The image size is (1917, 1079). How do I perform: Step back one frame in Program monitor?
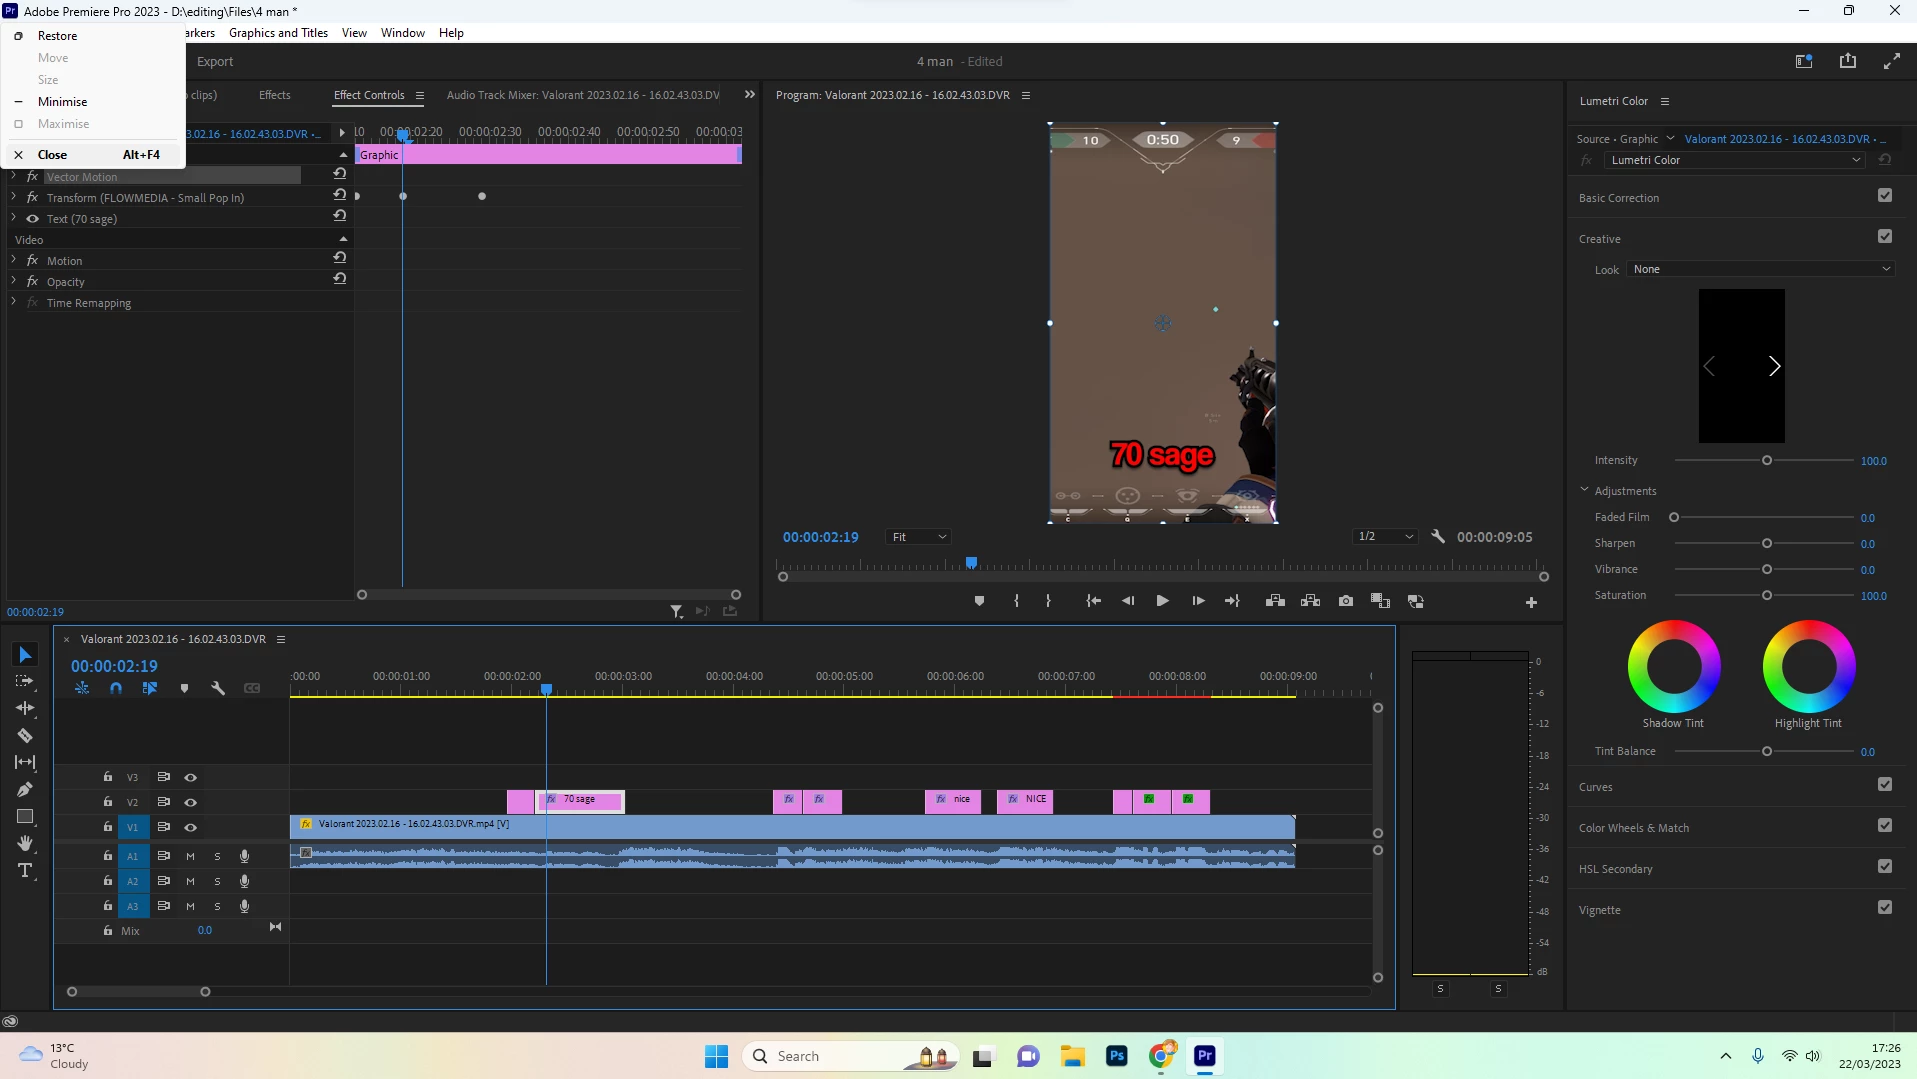1128,601
